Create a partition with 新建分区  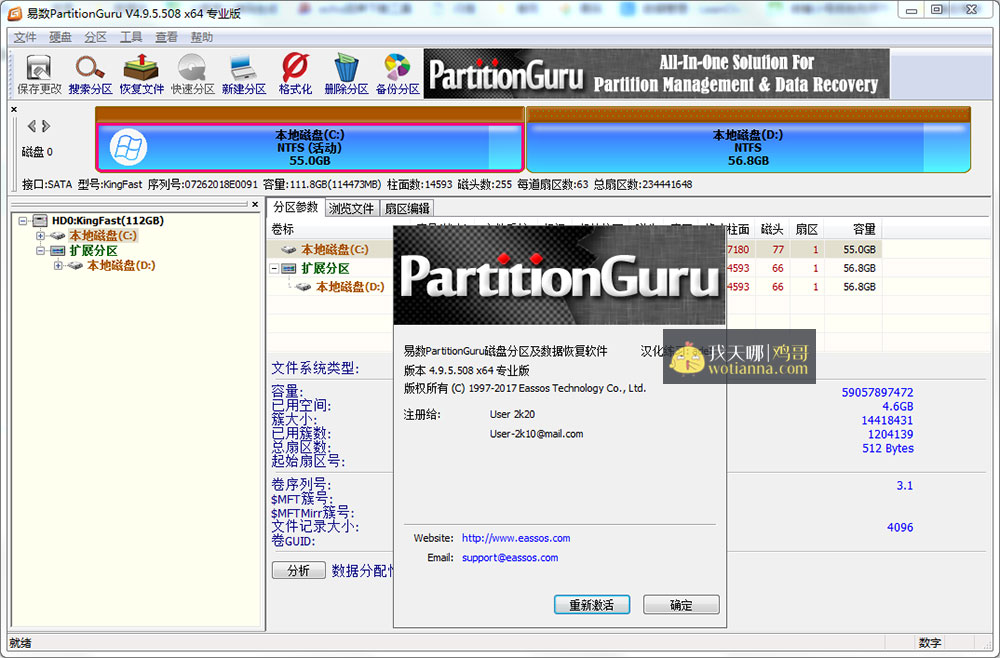[x=244, y=75]
